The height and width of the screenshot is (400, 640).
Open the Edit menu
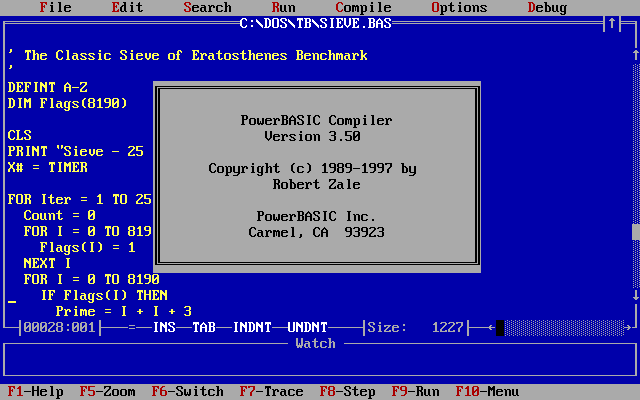point(127,7)
